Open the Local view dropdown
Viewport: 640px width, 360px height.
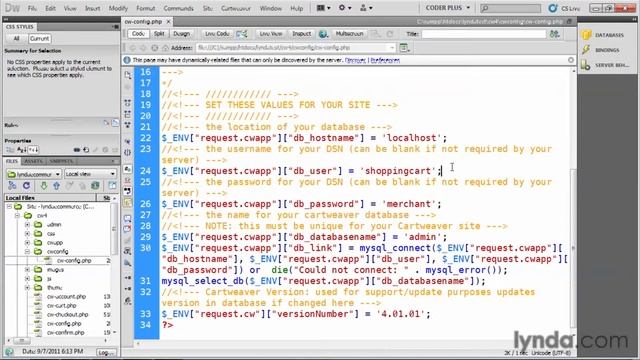(x=90, y=174)
